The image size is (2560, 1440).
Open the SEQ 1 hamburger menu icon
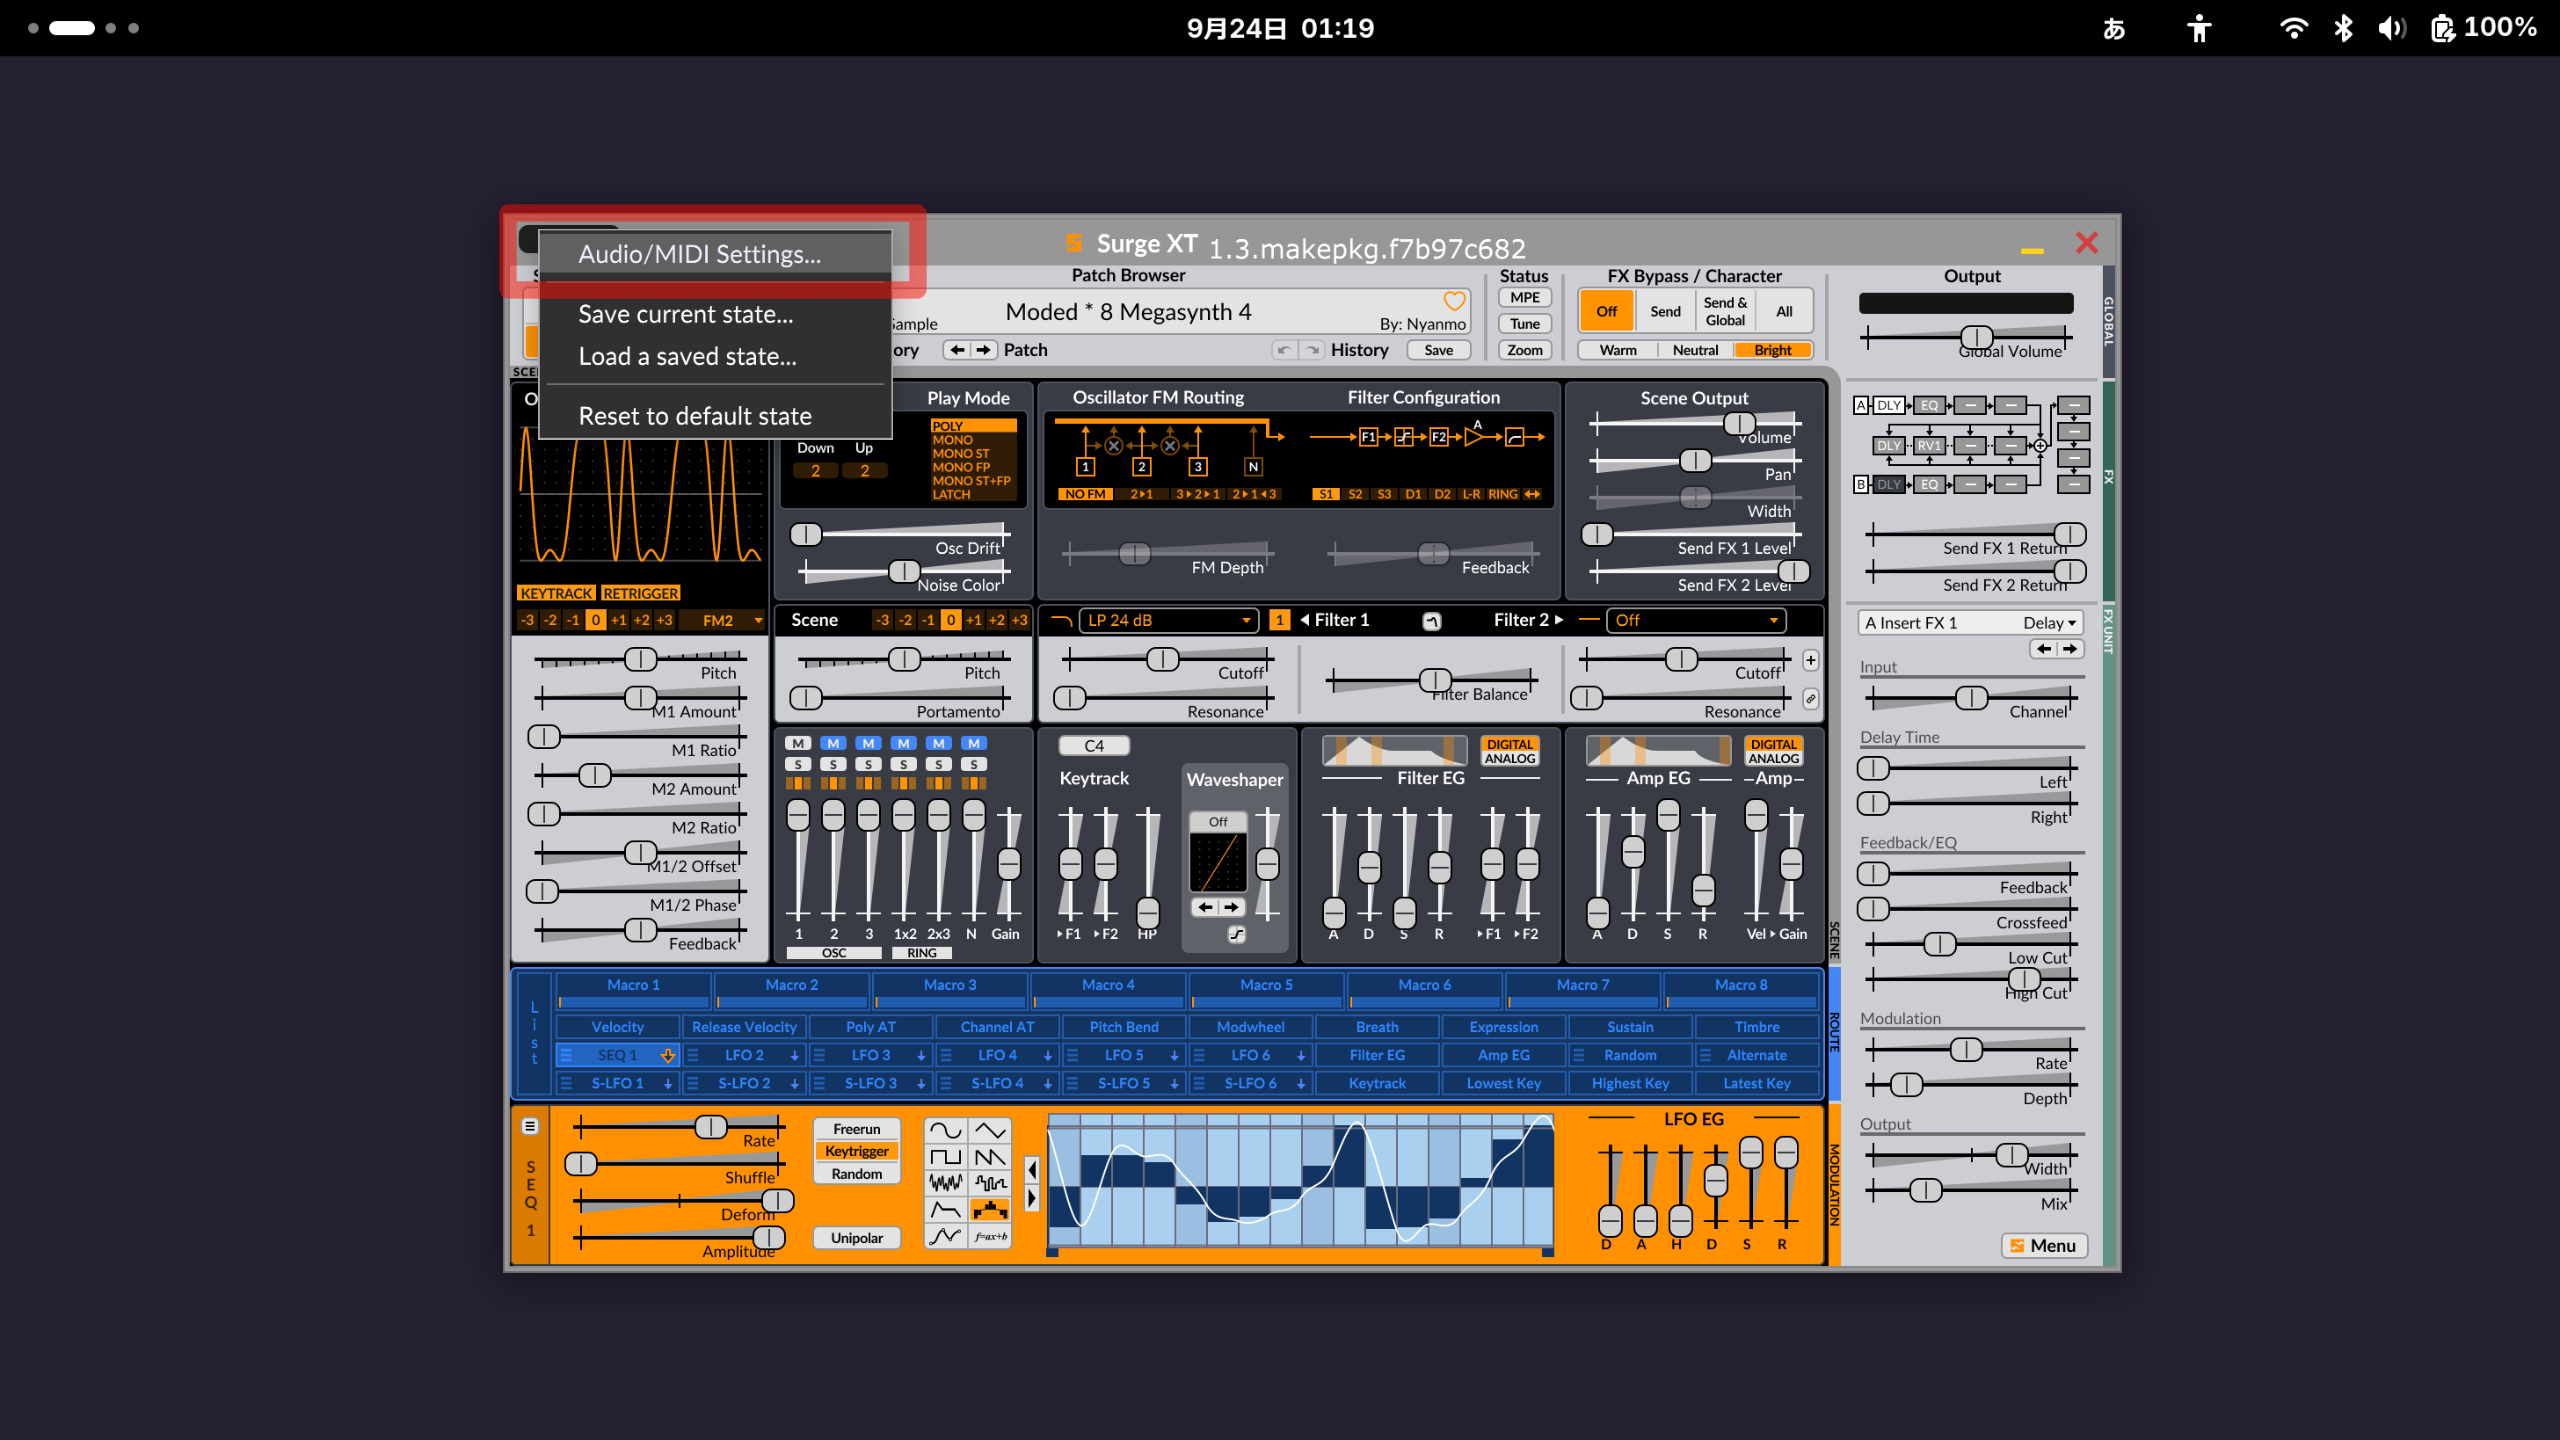(530, 1126)
